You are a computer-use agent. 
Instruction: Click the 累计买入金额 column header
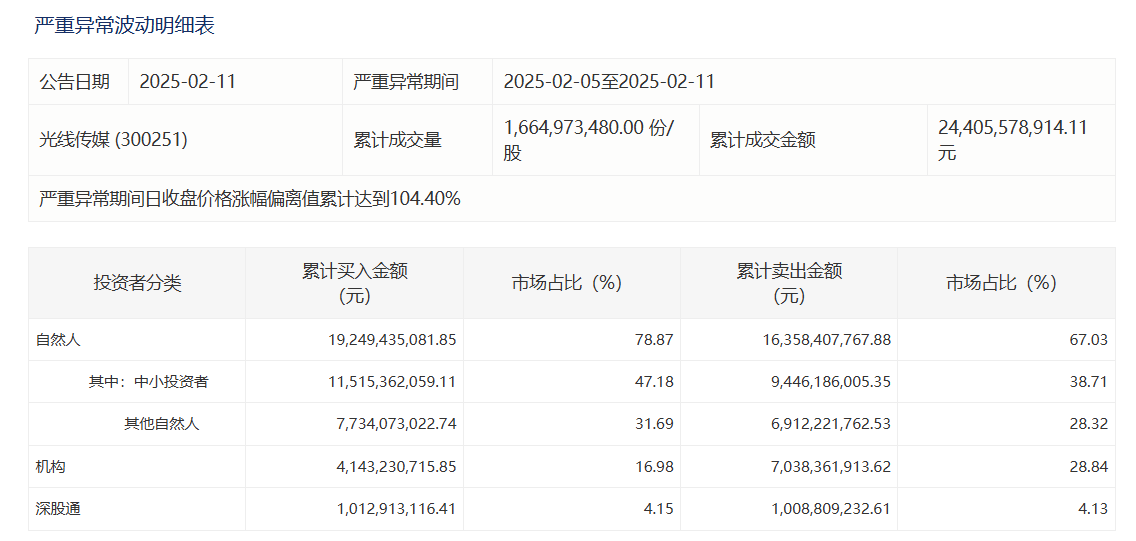click(354, 283)
